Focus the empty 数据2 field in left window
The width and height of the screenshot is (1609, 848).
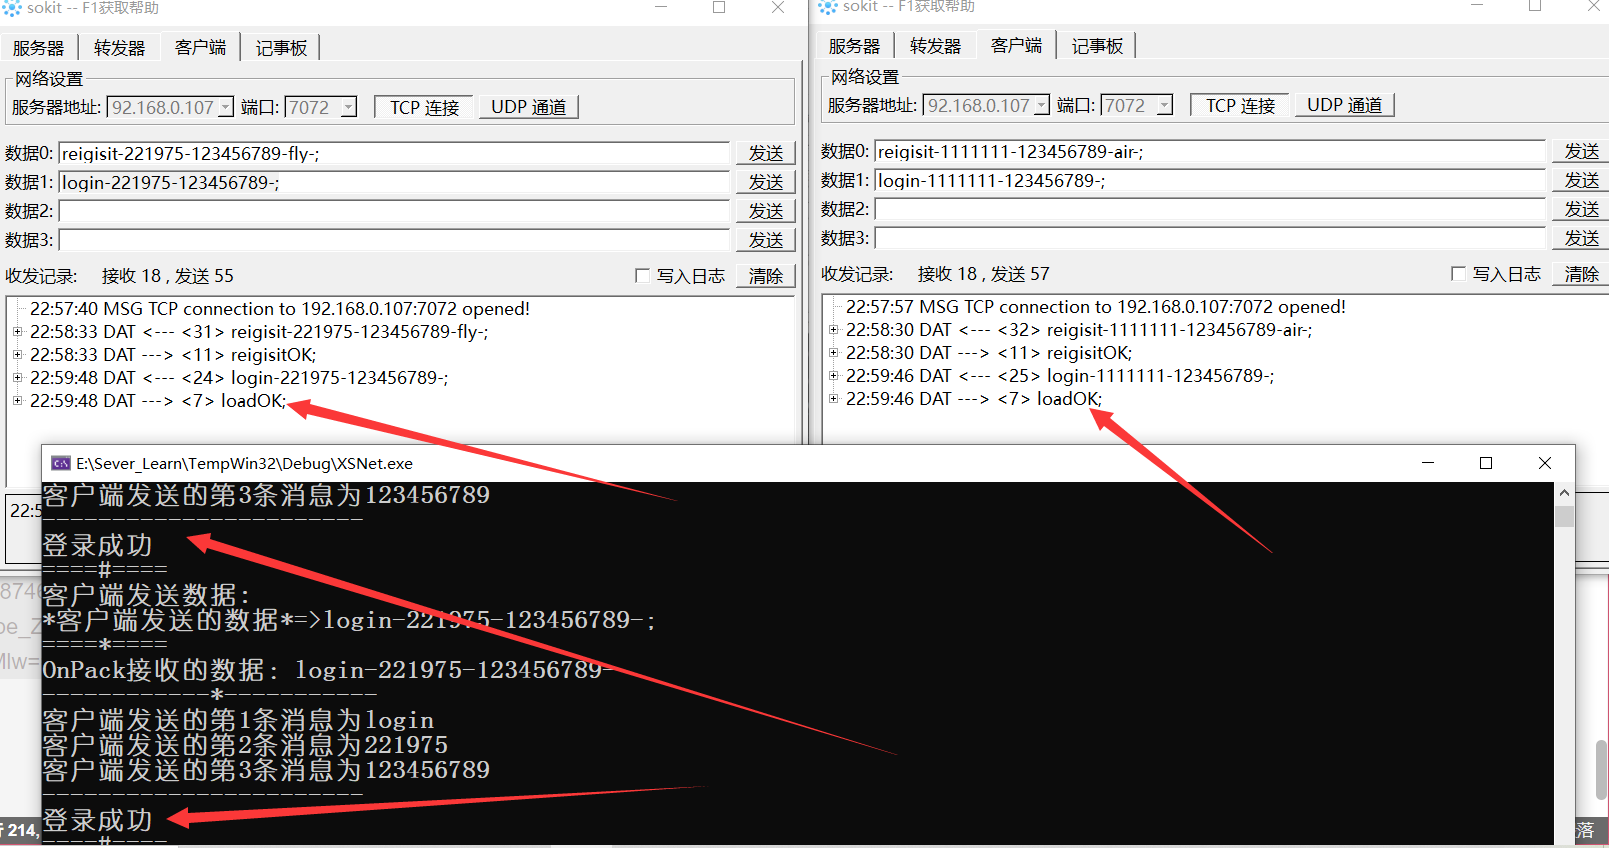click(394, 211)
